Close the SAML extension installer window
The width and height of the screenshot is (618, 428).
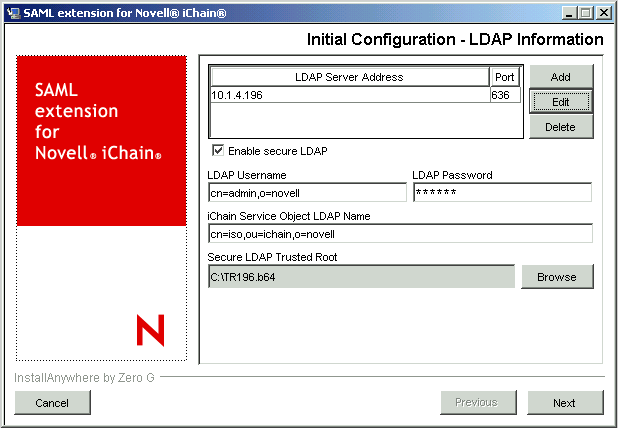pyautogui.click(x=604, y=13)
